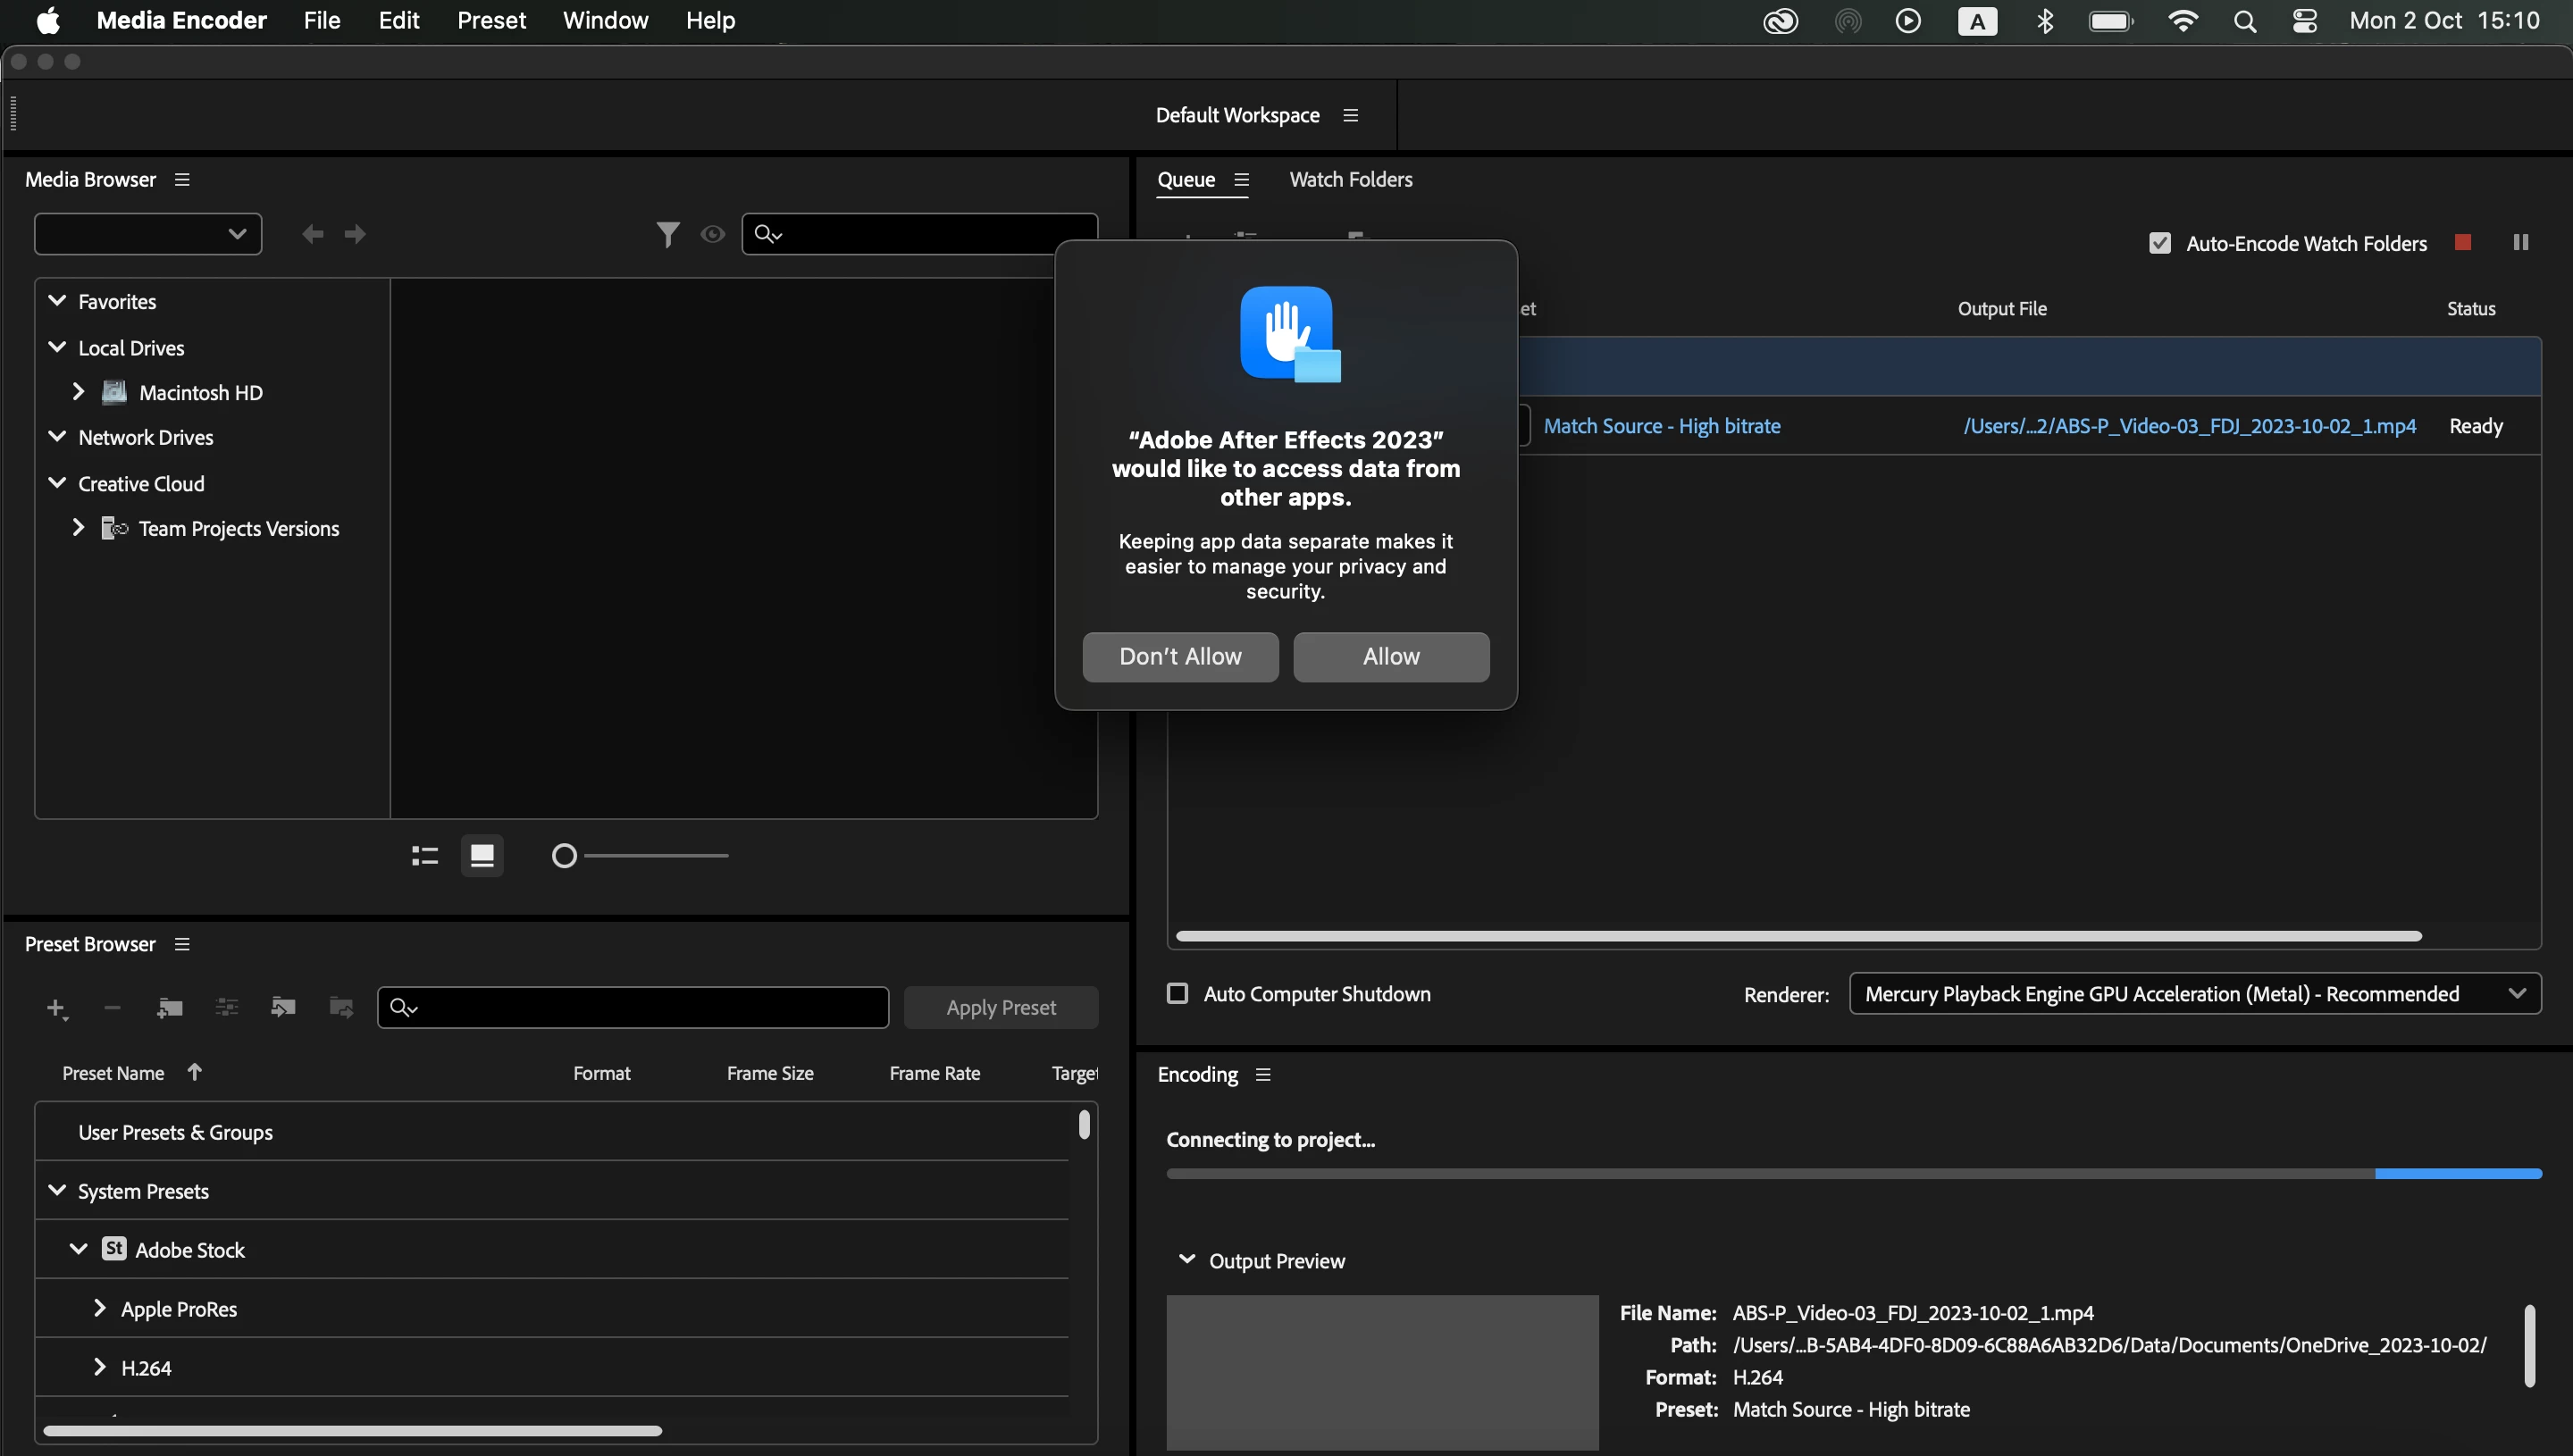Open Creative Cloud from the menu bar
Viewport: 2573px width, 1456px height.
pyautogui.click(x=1780, y=21)
